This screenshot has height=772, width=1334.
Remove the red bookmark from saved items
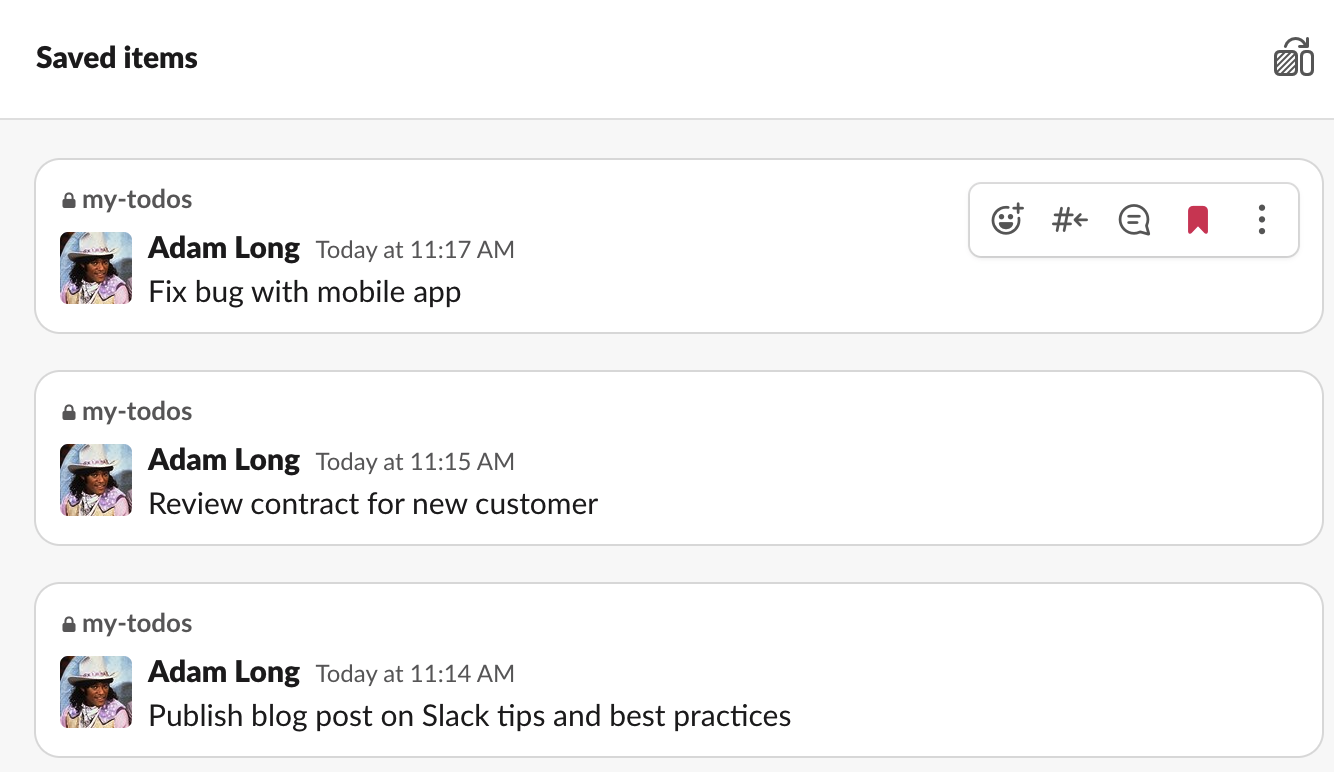[x=1198, y=219]
